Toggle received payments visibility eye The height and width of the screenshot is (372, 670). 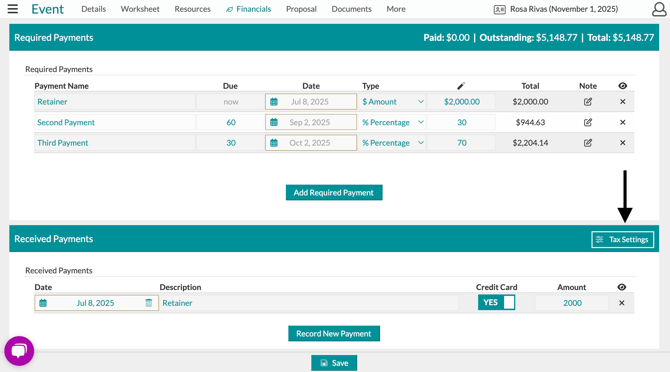tap(622, 287)
